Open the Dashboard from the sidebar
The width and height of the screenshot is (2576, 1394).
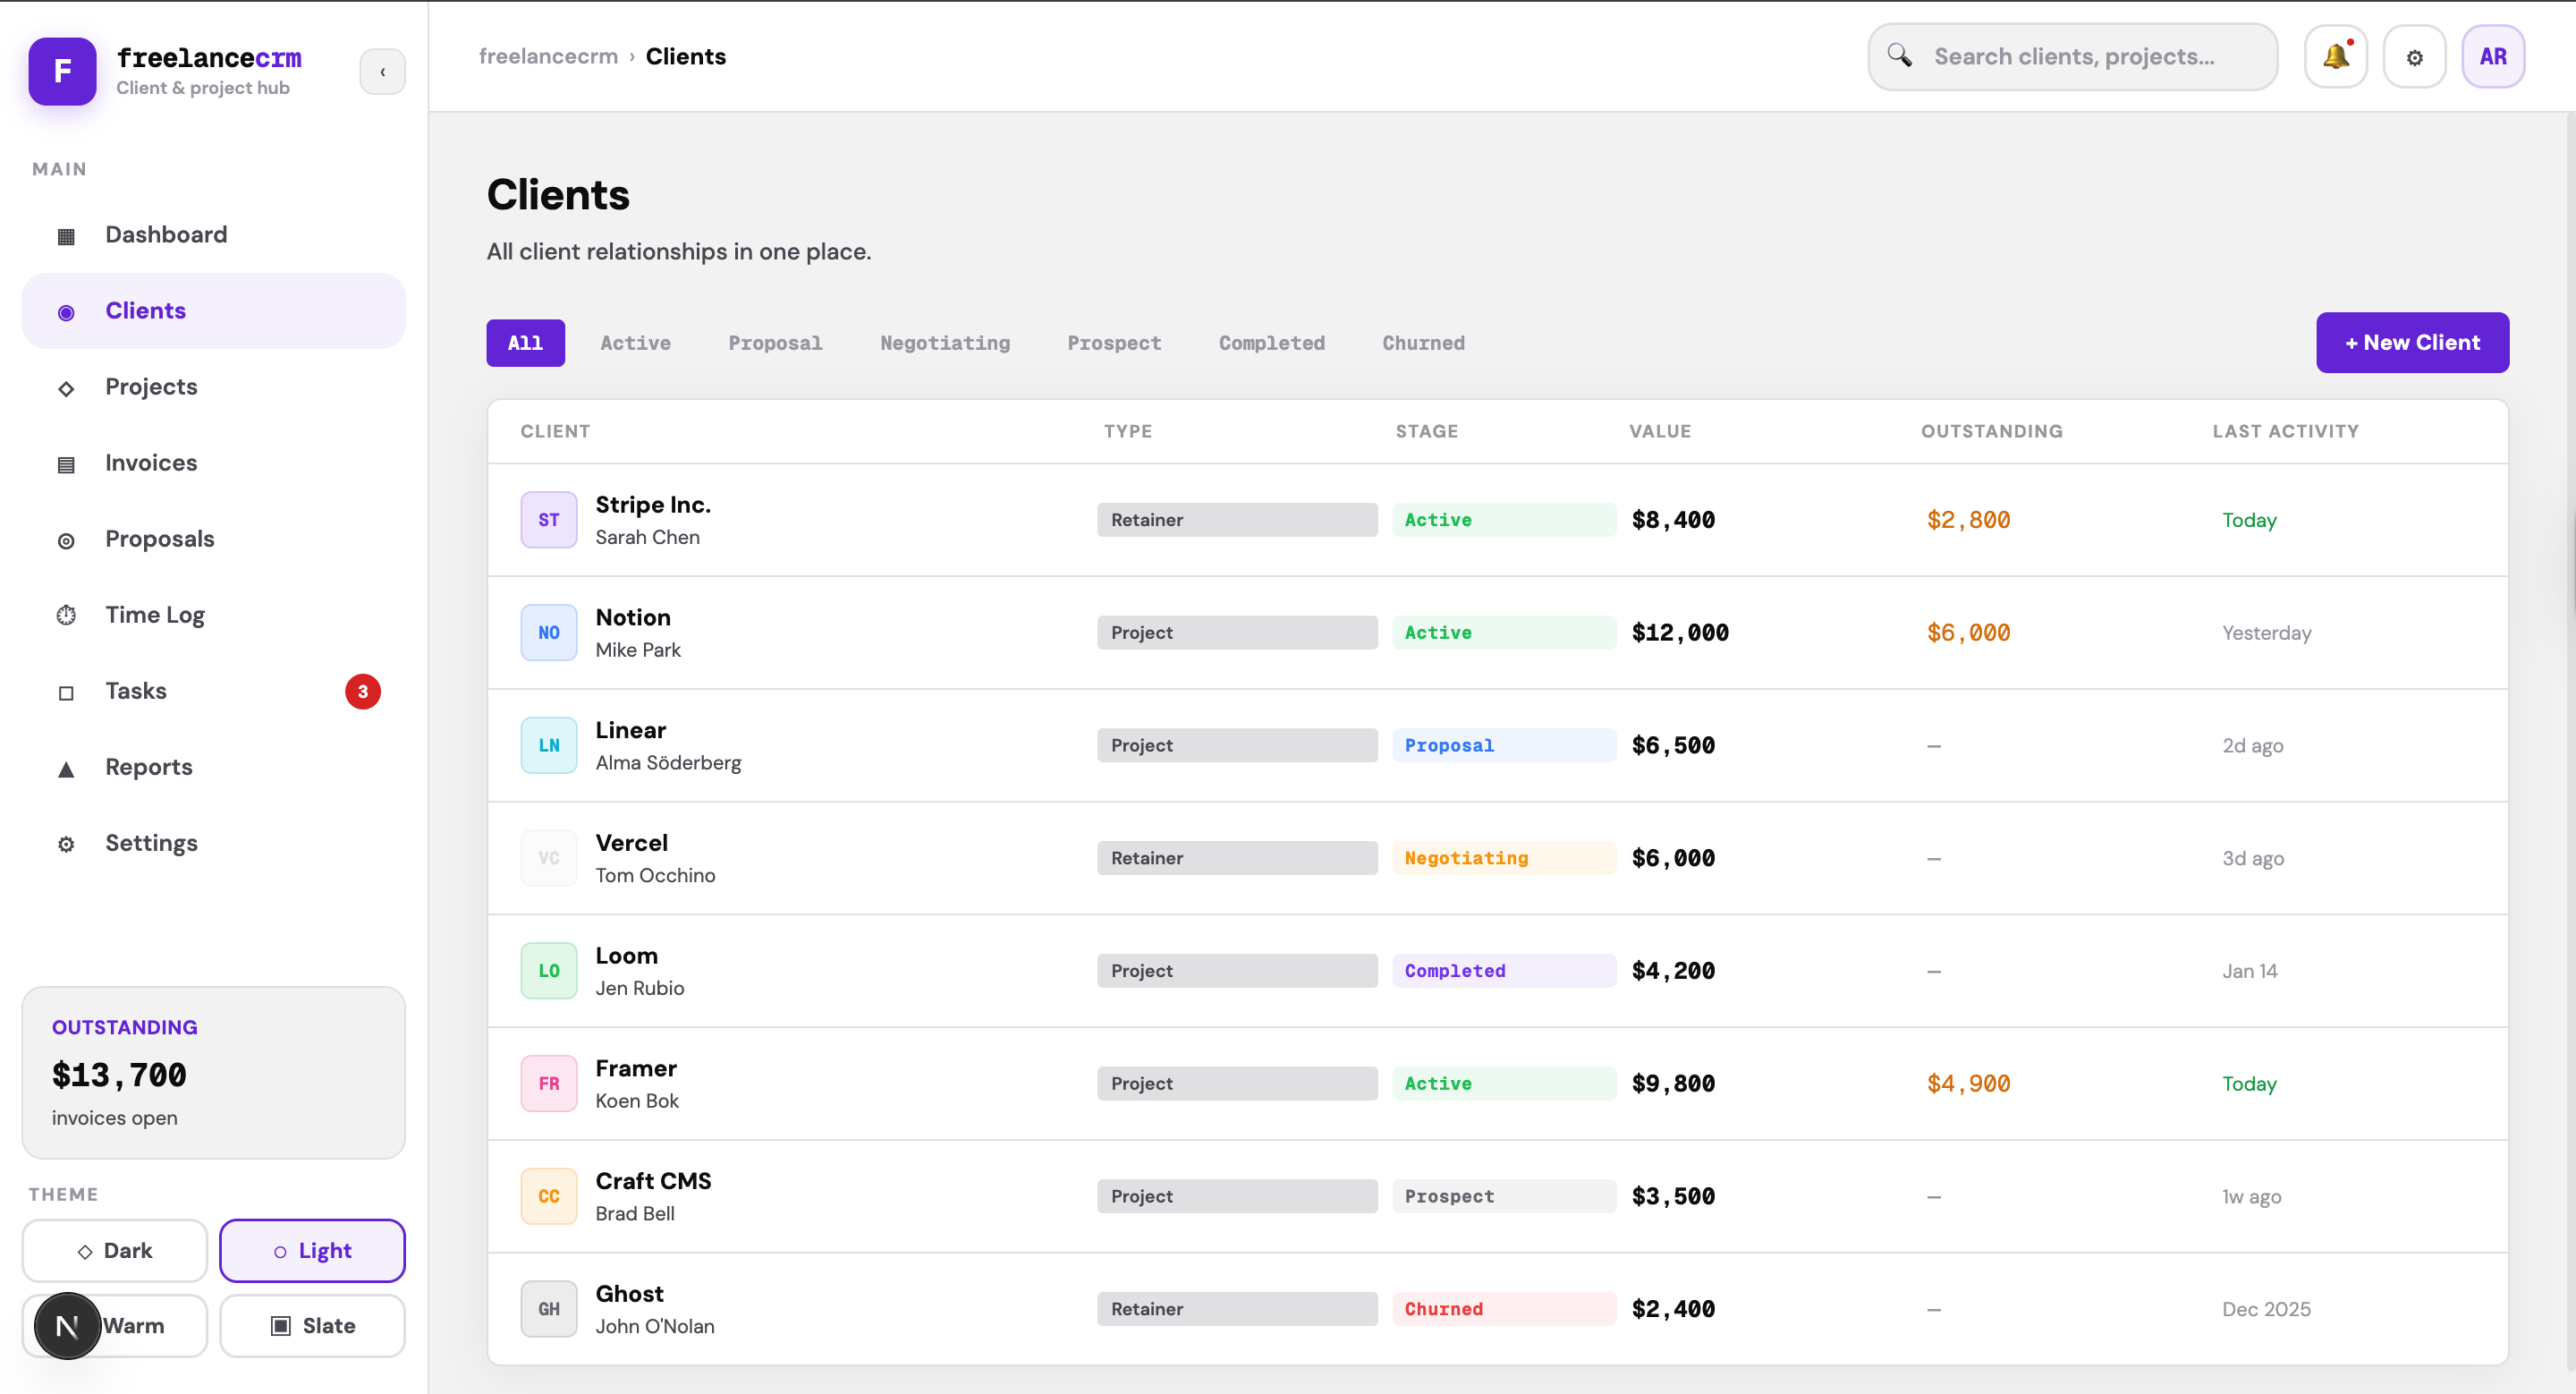click(166, 234)
